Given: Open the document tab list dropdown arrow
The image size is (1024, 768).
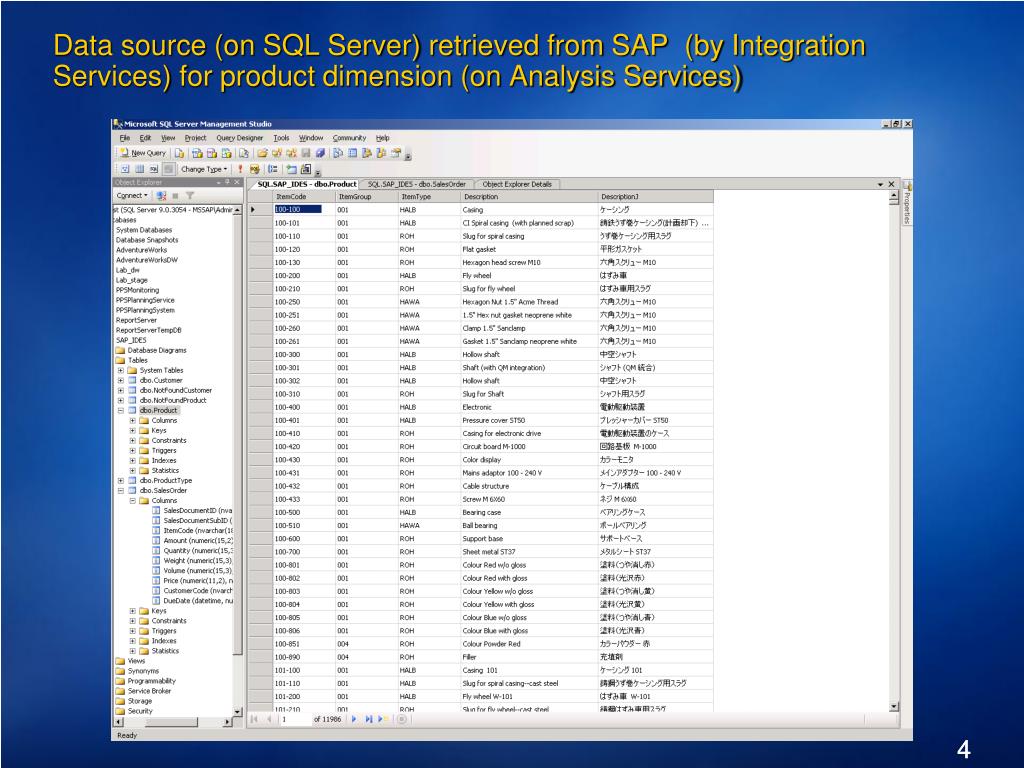Looking at the screenshot, I should pos(880,185).
